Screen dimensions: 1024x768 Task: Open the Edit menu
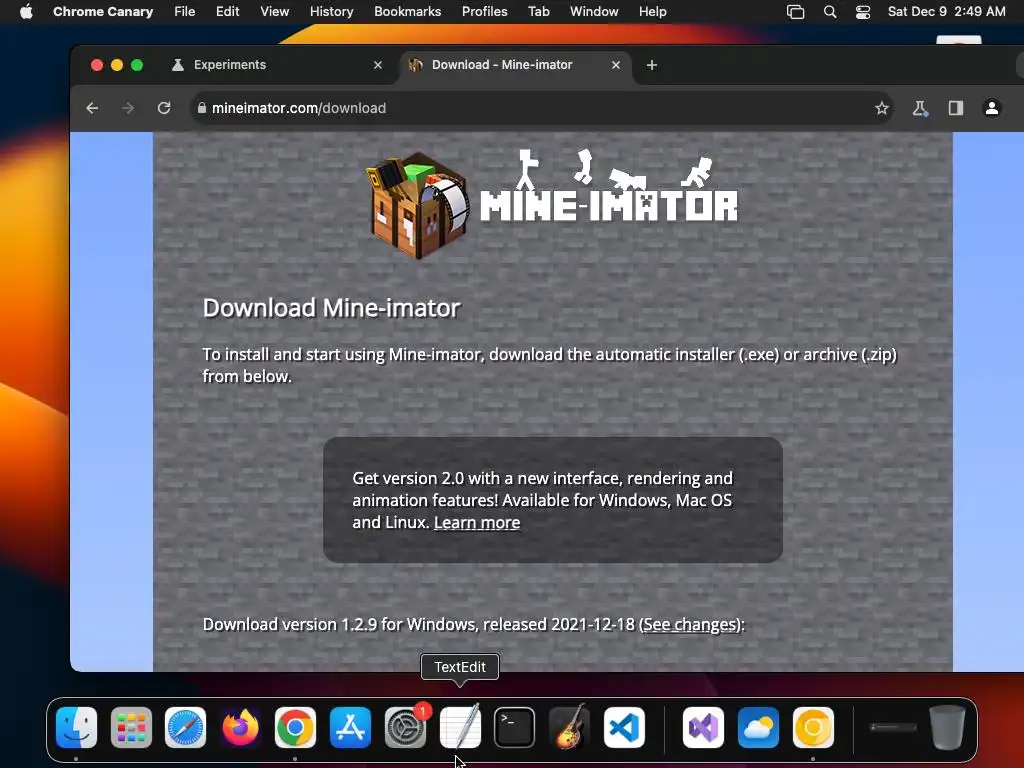tap(227, 12)
